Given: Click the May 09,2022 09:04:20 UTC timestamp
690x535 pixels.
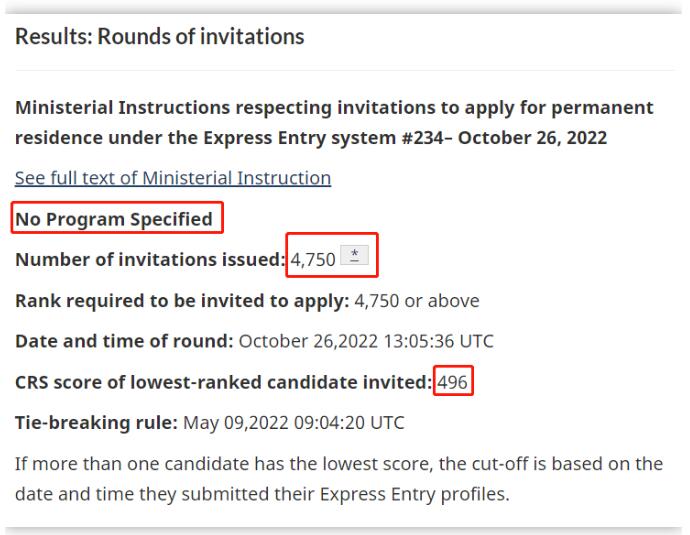Looking at the screenshot, I should point(294,423).
